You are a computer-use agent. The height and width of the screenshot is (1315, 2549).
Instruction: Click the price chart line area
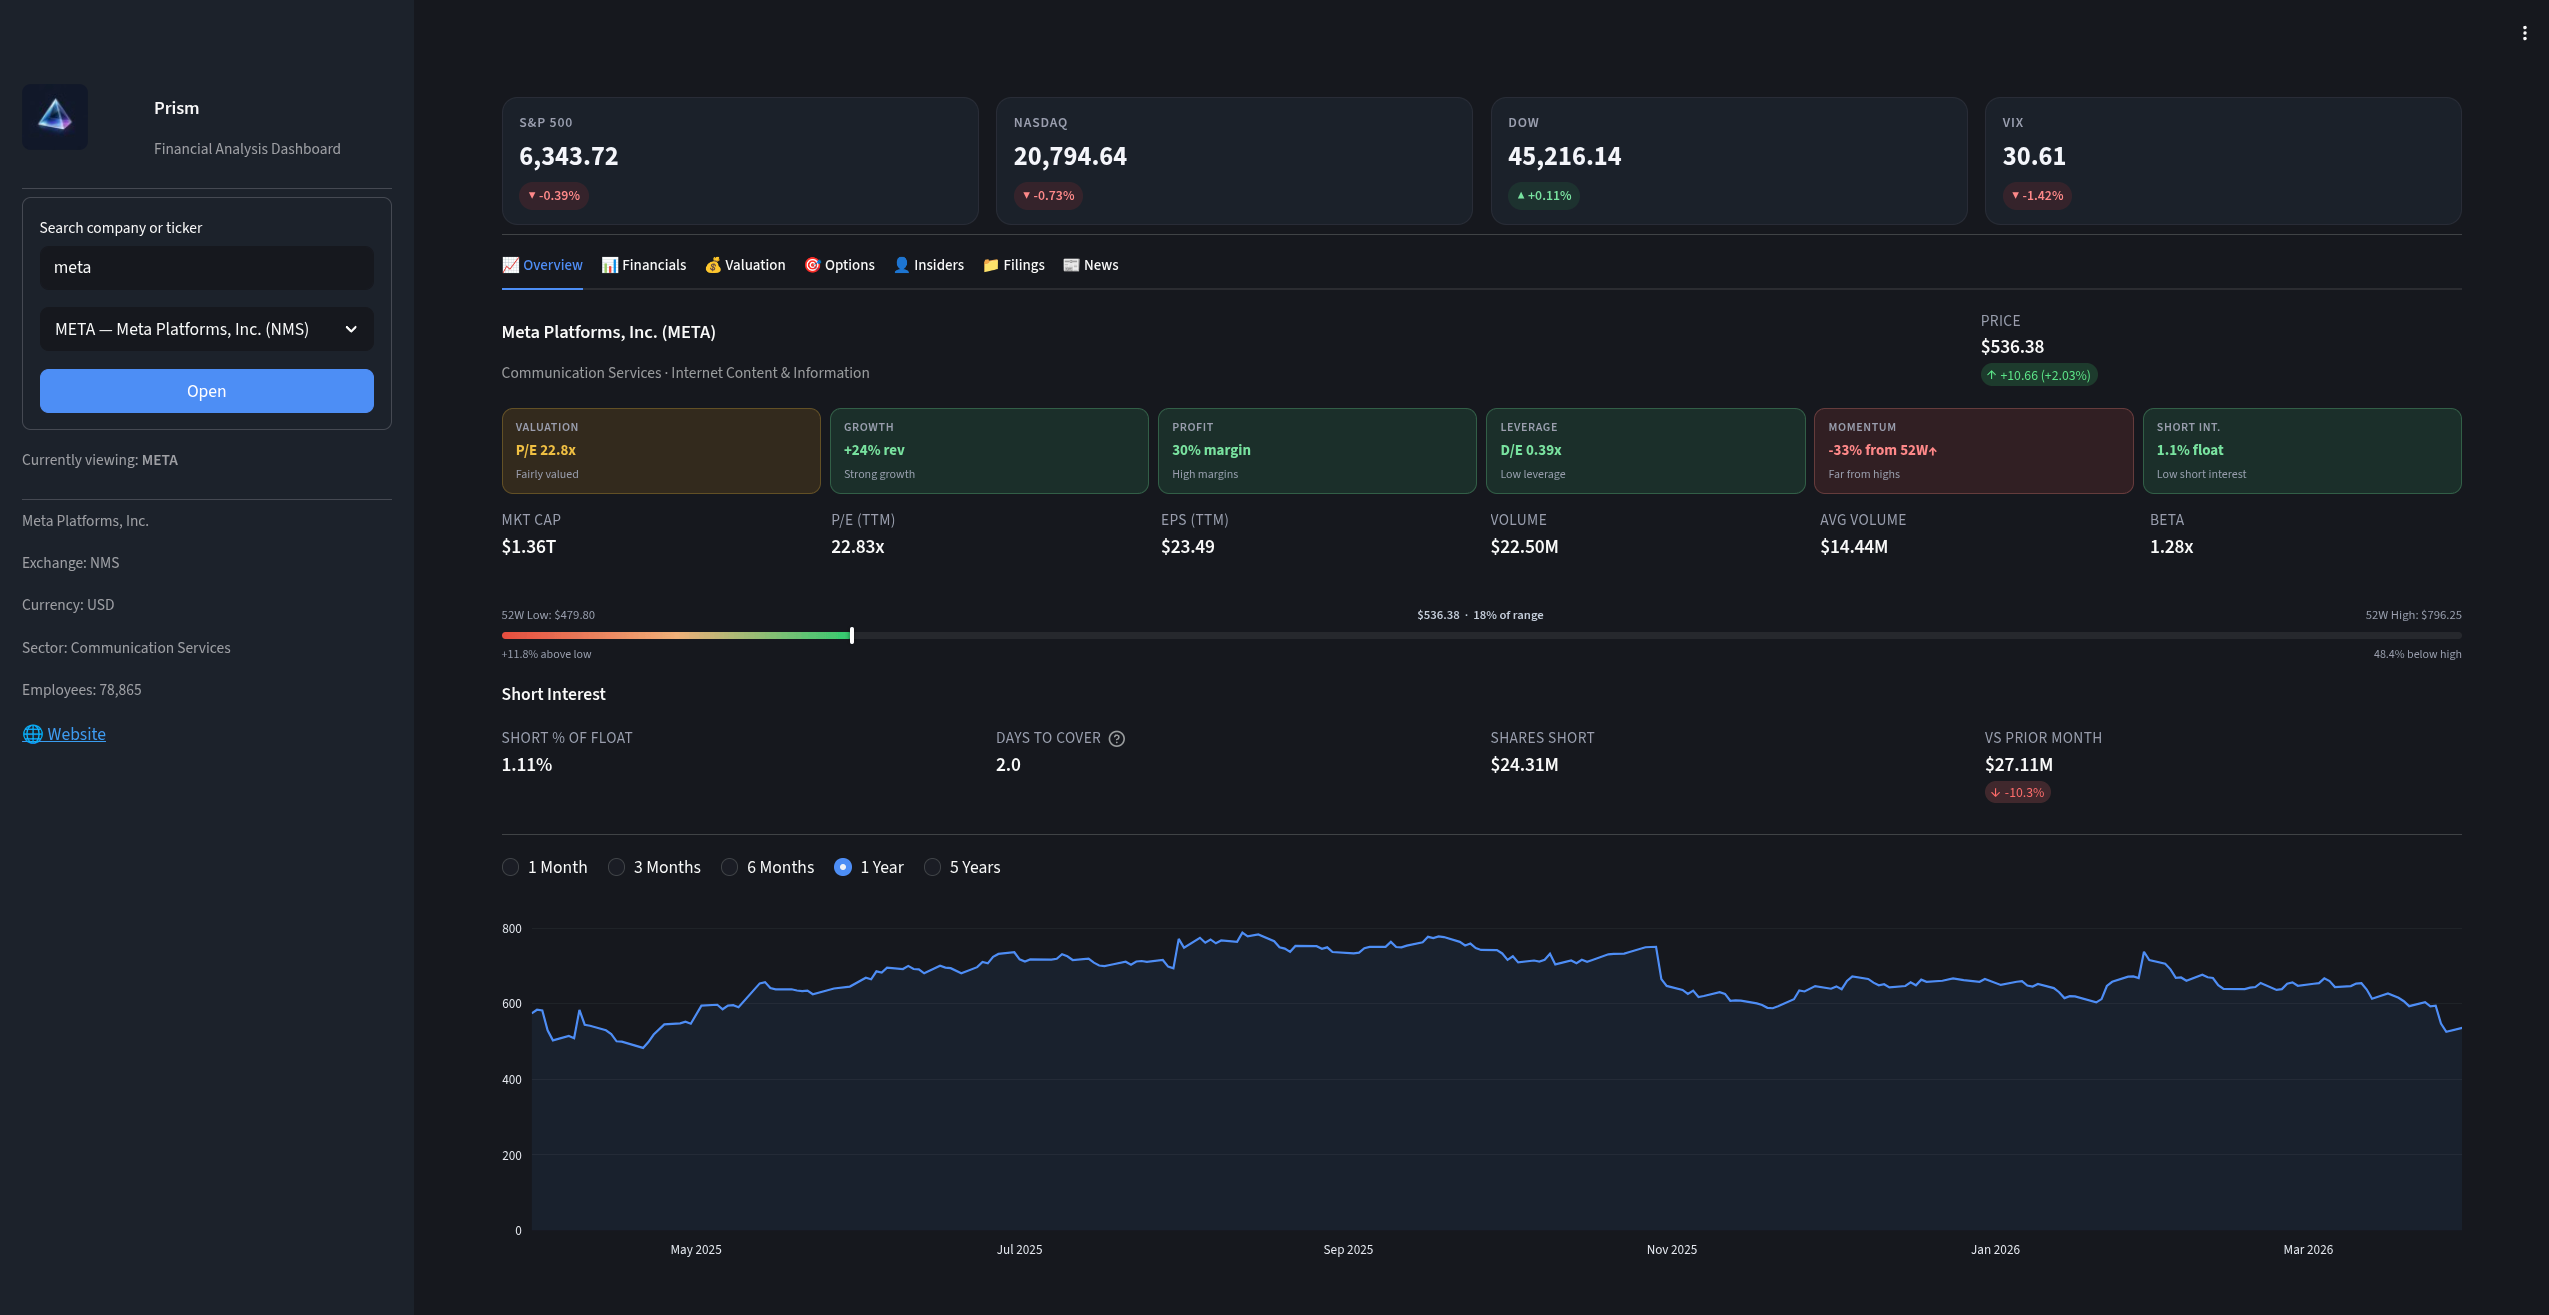coord(1496,1080)
